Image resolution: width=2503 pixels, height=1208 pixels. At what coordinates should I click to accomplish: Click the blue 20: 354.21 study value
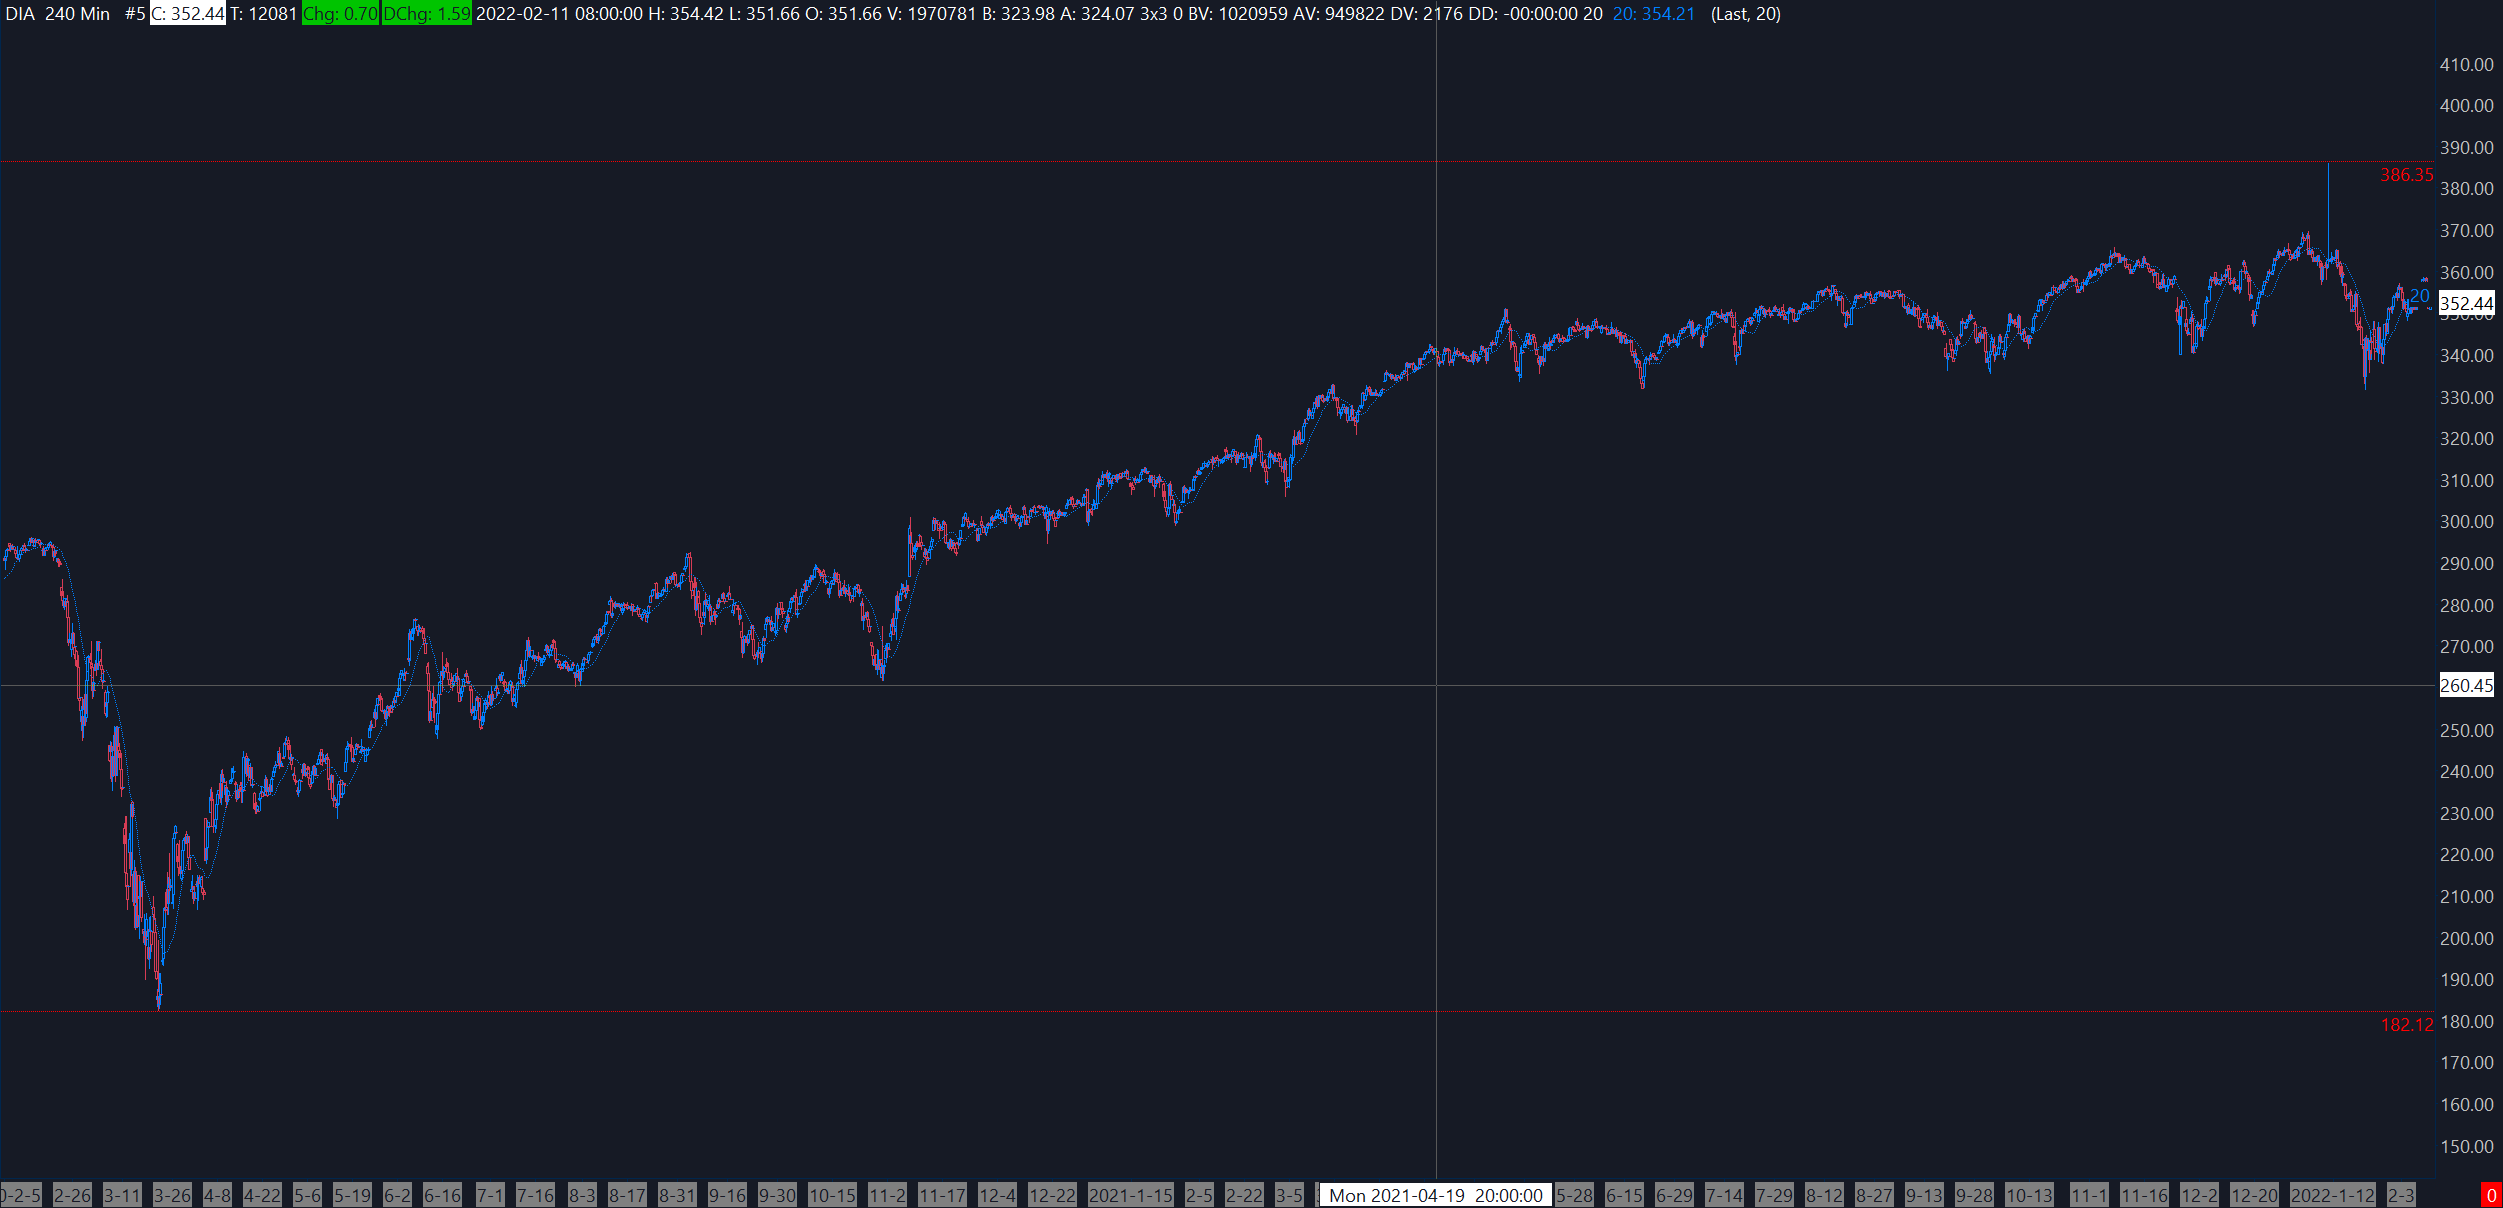pyautogui.click(x=1653, y=14)
